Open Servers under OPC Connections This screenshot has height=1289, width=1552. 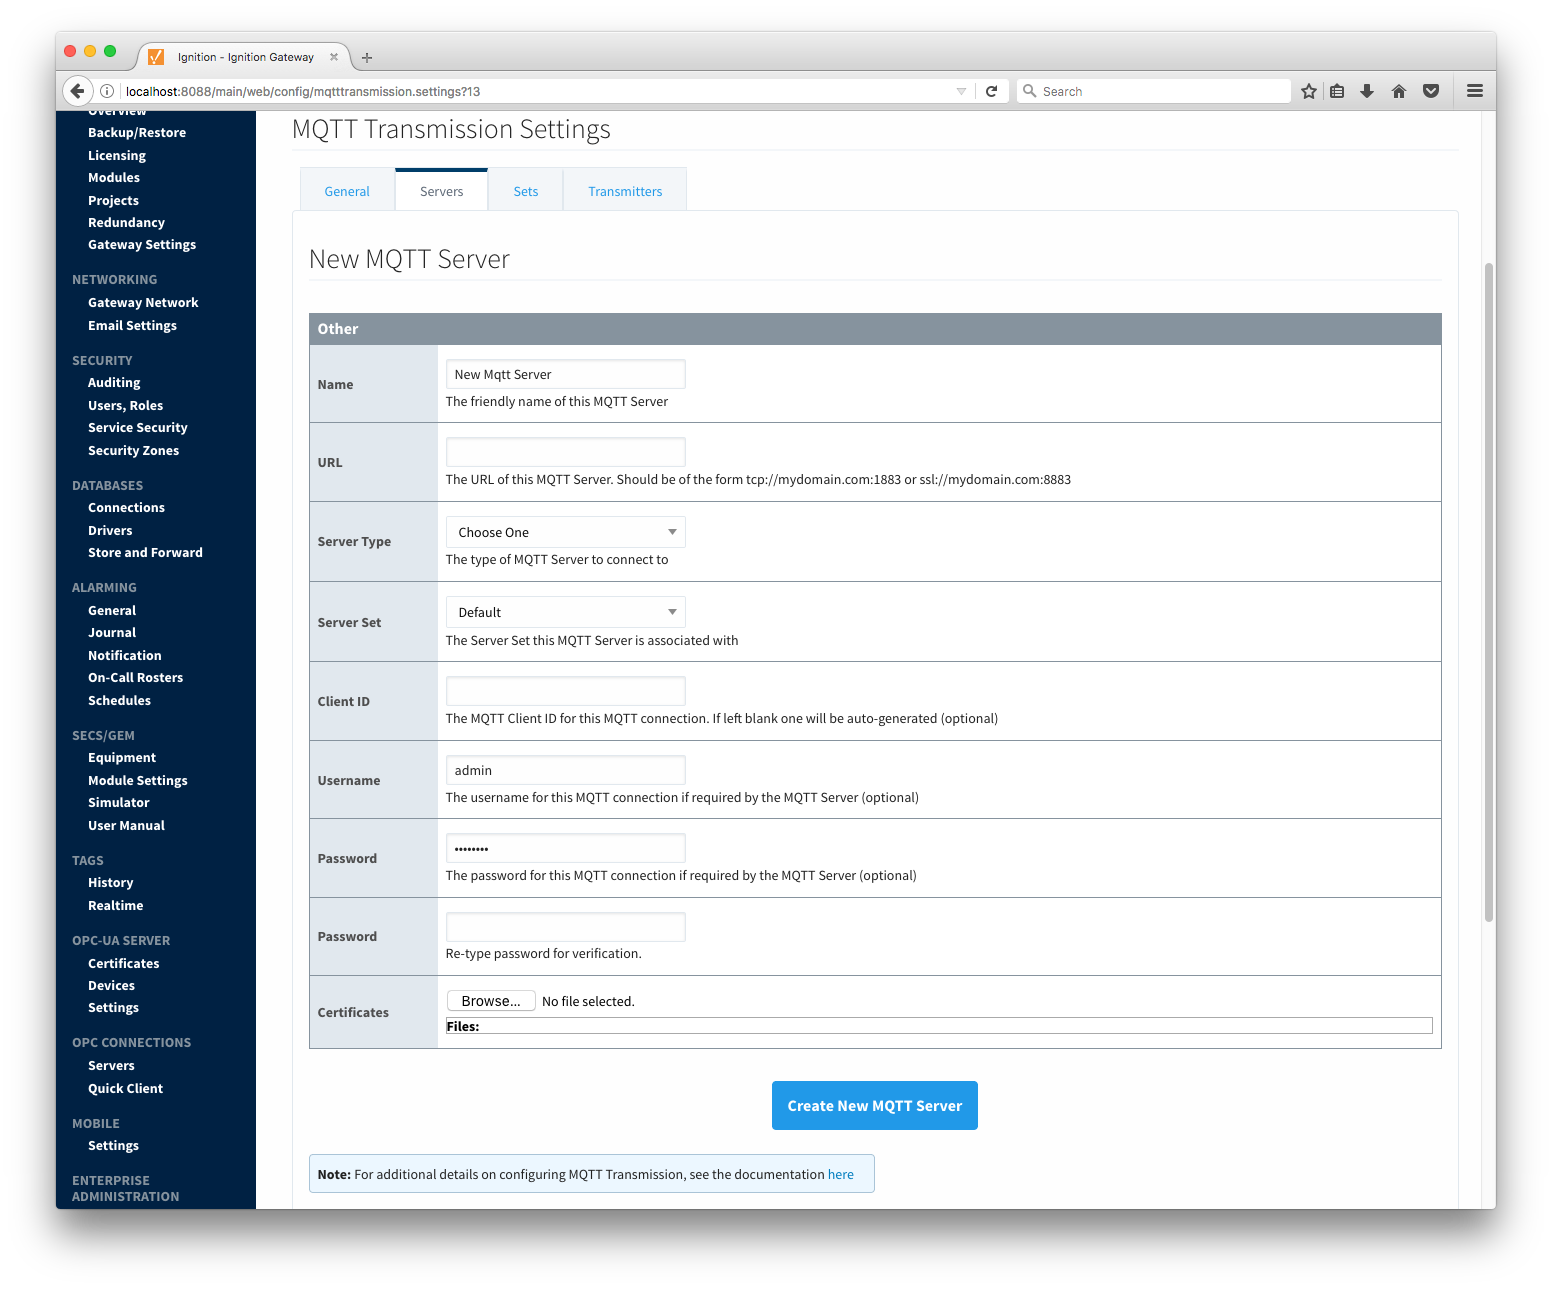pyautogui.click(x=111, y=1065)
